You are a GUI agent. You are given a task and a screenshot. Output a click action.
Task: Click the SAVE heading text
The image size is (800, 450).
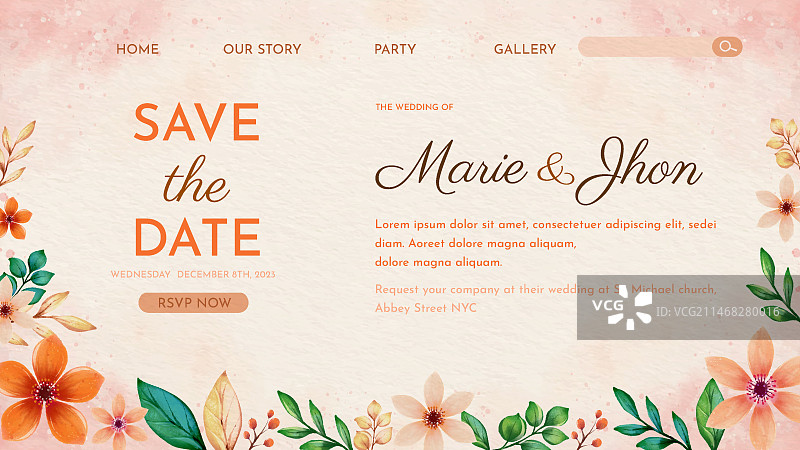coord(197,122)
